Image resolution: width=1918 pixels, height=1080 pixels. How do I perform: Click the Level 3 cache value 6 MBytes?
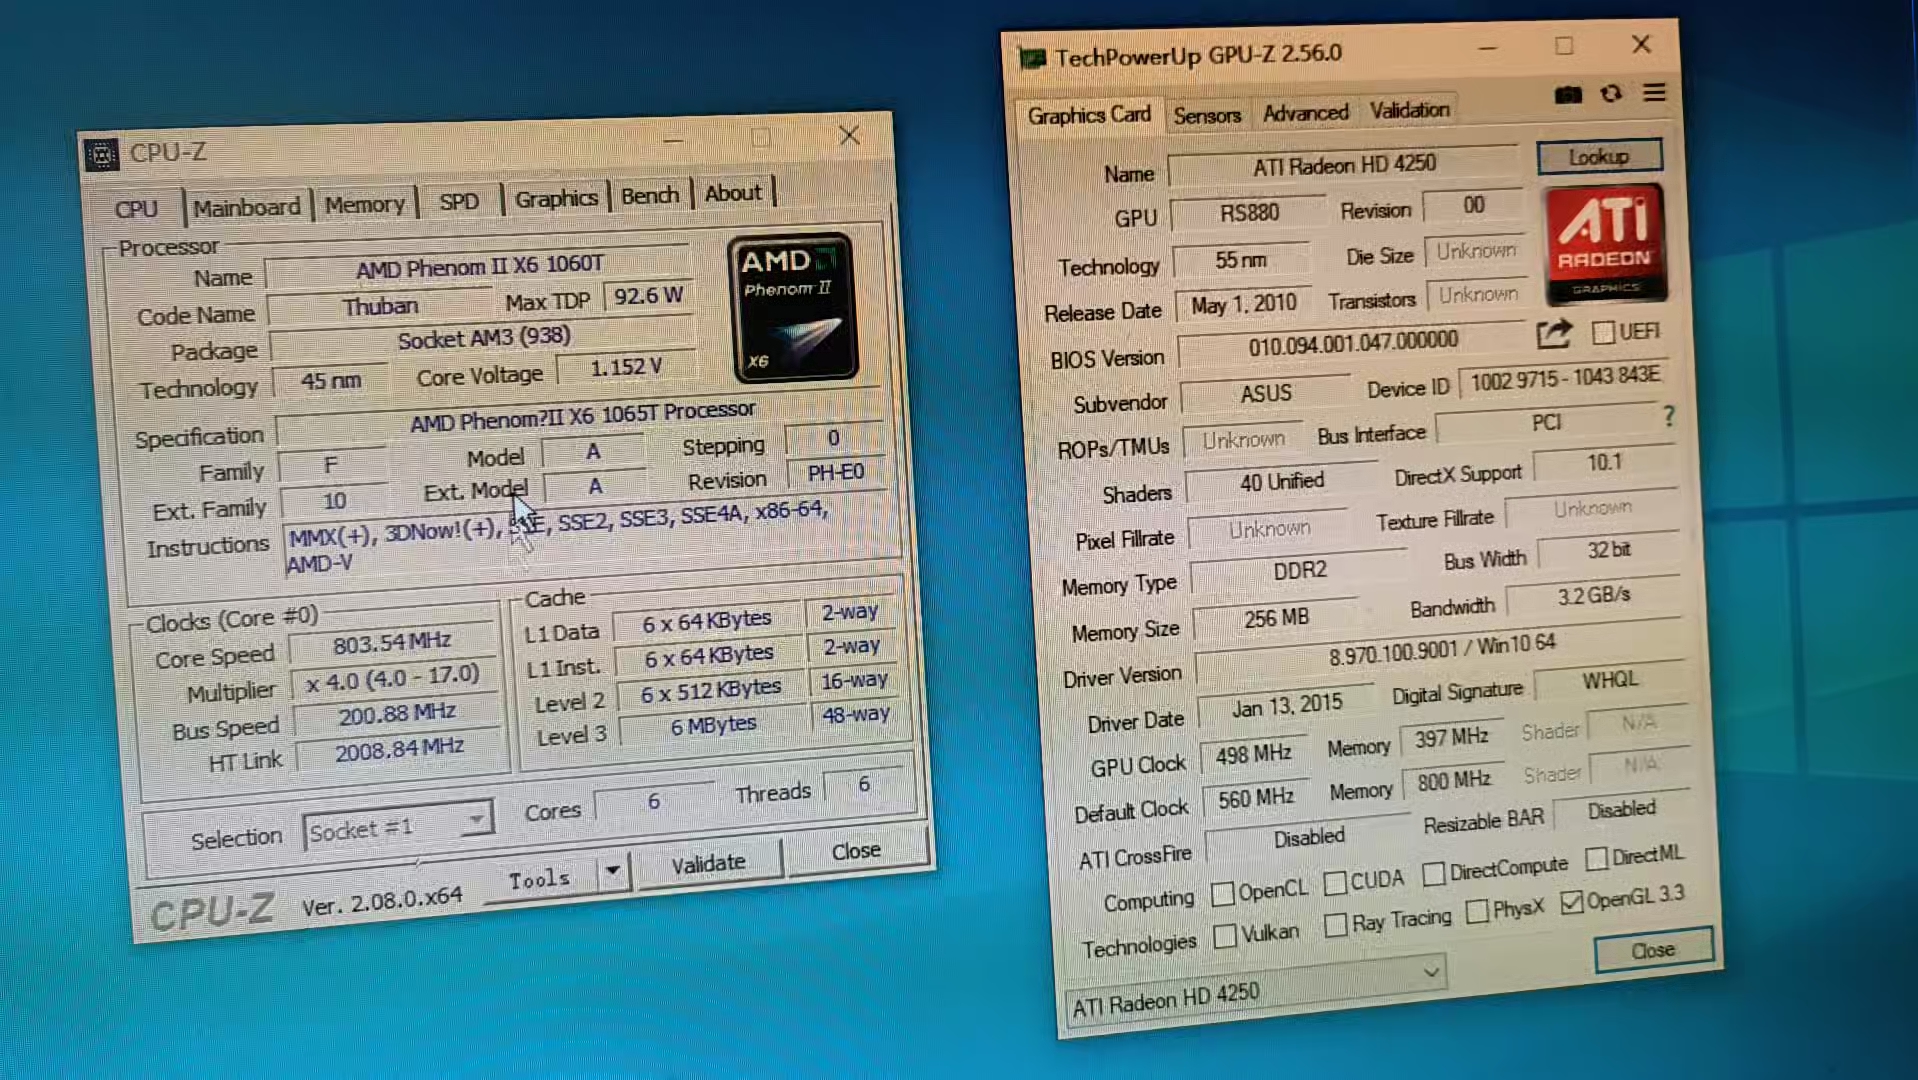tap(713, 726)
